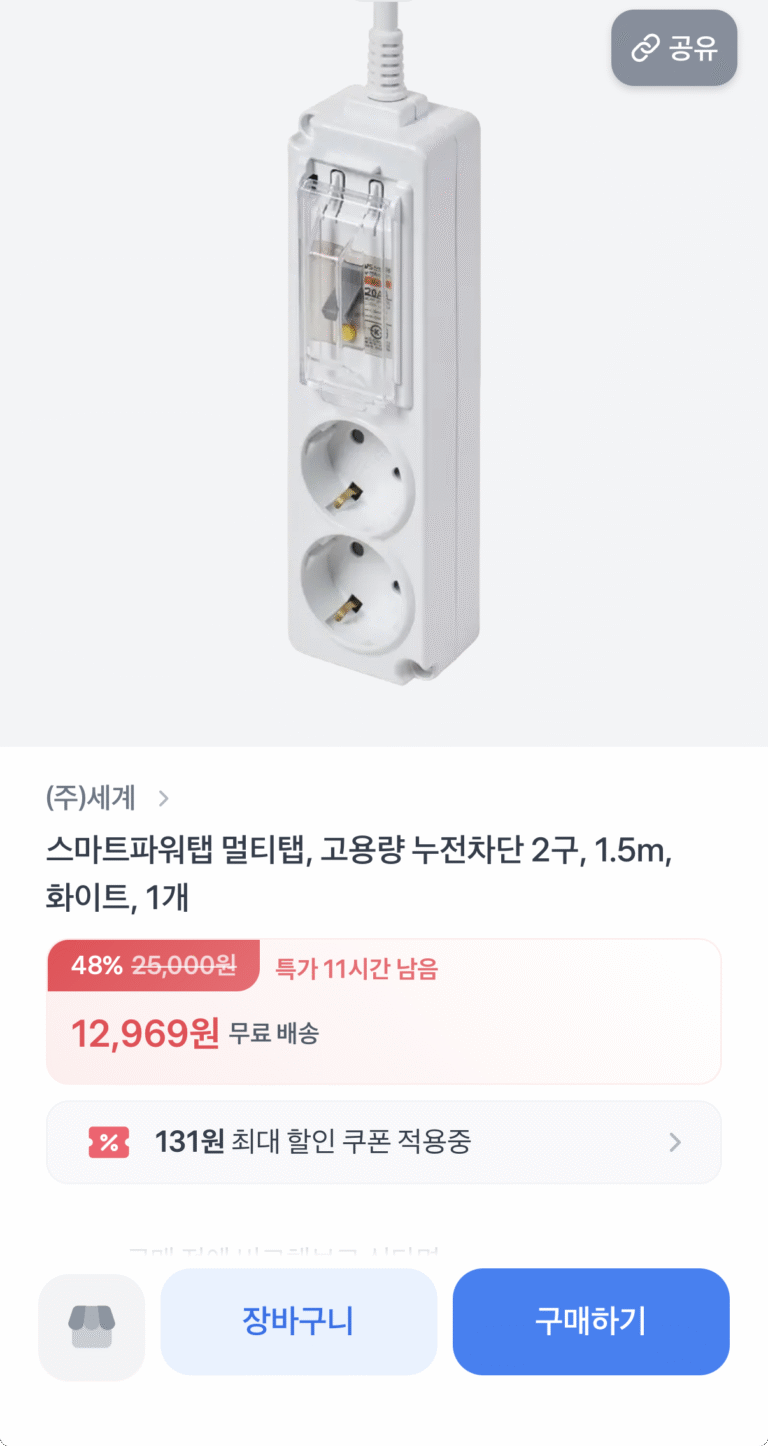768x1446 pixels.
Task: Open the (주)세계 seller page
Action: tap(90, 798)
